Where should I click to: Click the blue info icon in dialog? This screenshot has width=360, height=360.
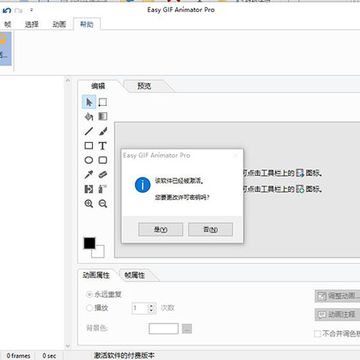[143, 185]
